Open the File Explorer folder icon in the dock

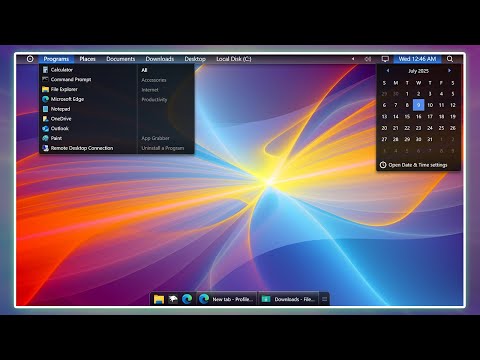click(159, 299)
